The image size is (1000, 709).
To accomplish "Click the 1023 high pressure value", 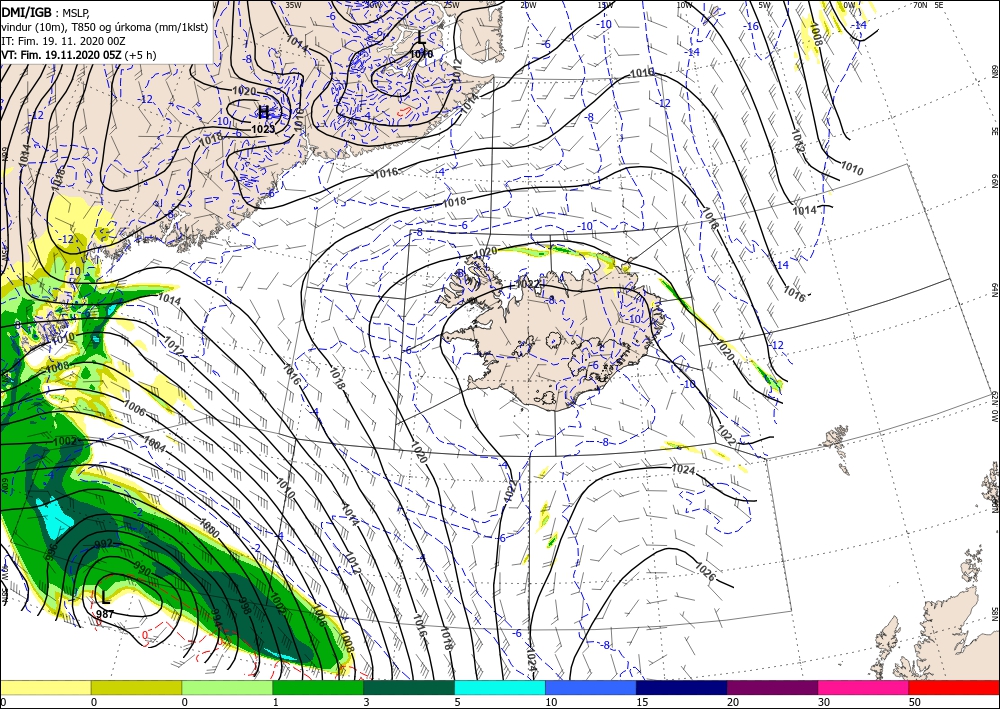I will 263,129.
